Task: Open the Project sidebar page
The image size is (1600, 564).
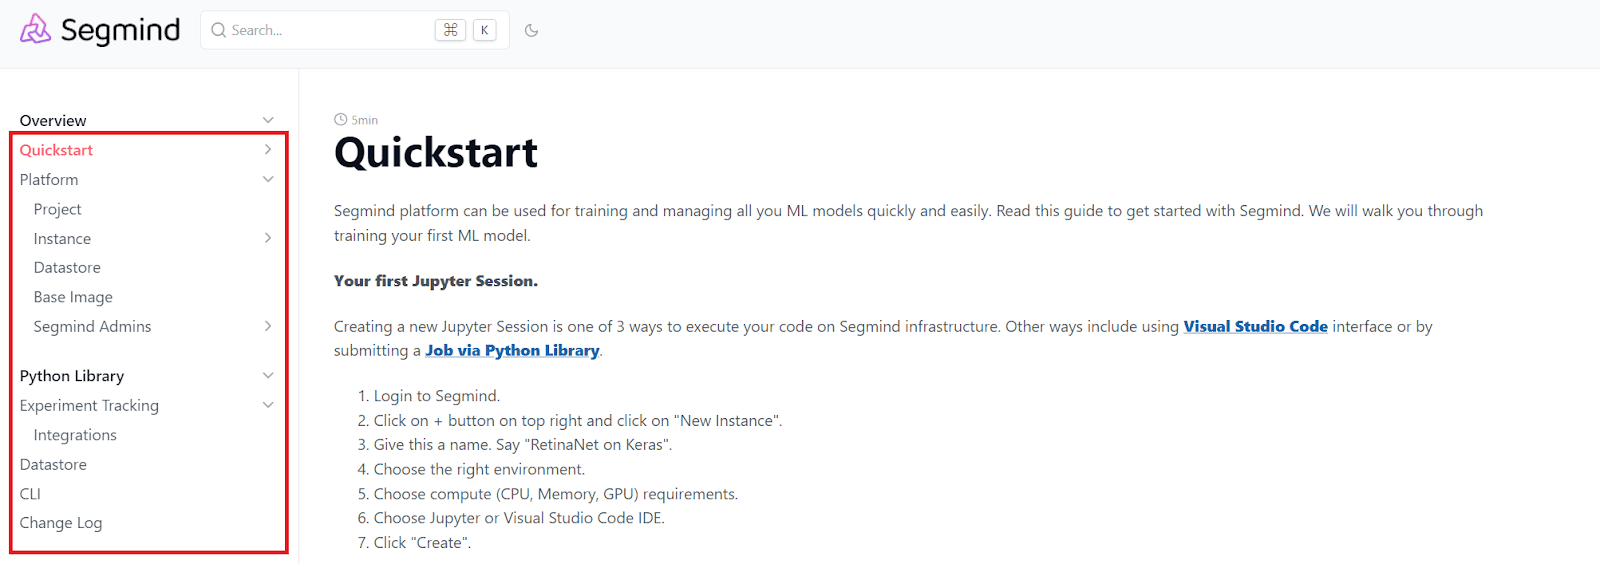Action: coord(58,209)
